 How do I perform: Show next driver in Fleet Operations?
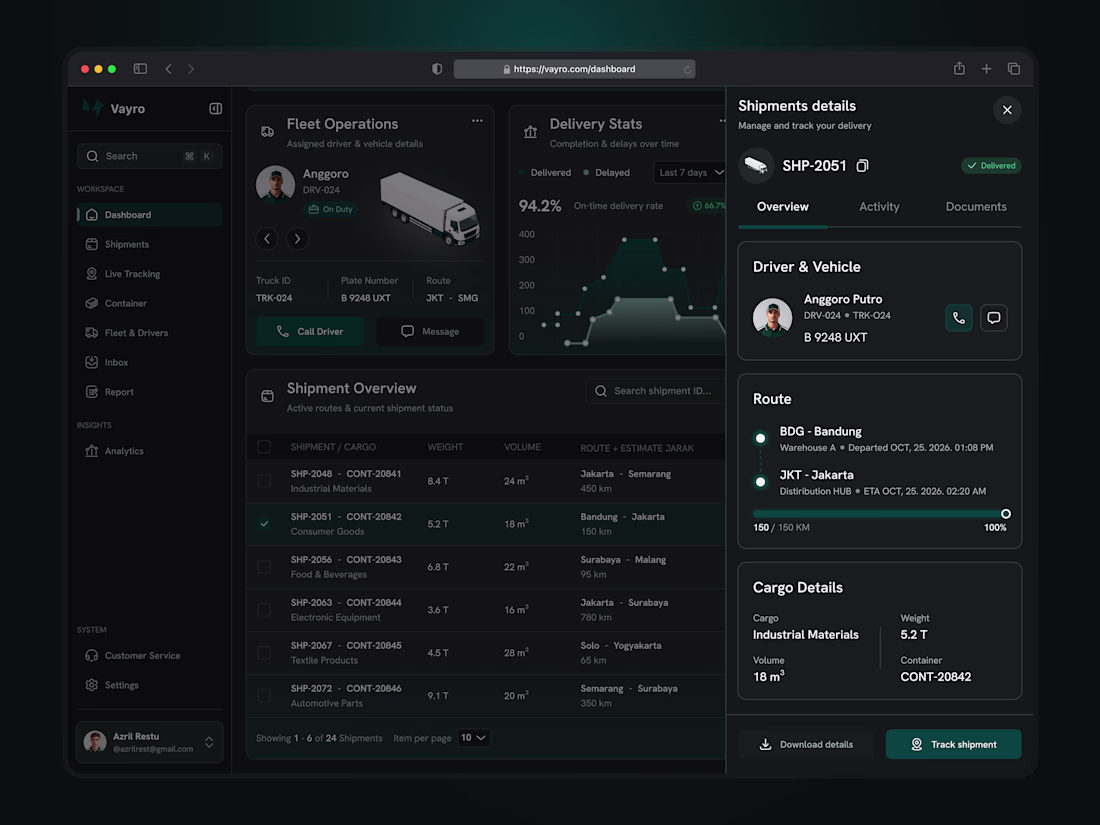297,239
